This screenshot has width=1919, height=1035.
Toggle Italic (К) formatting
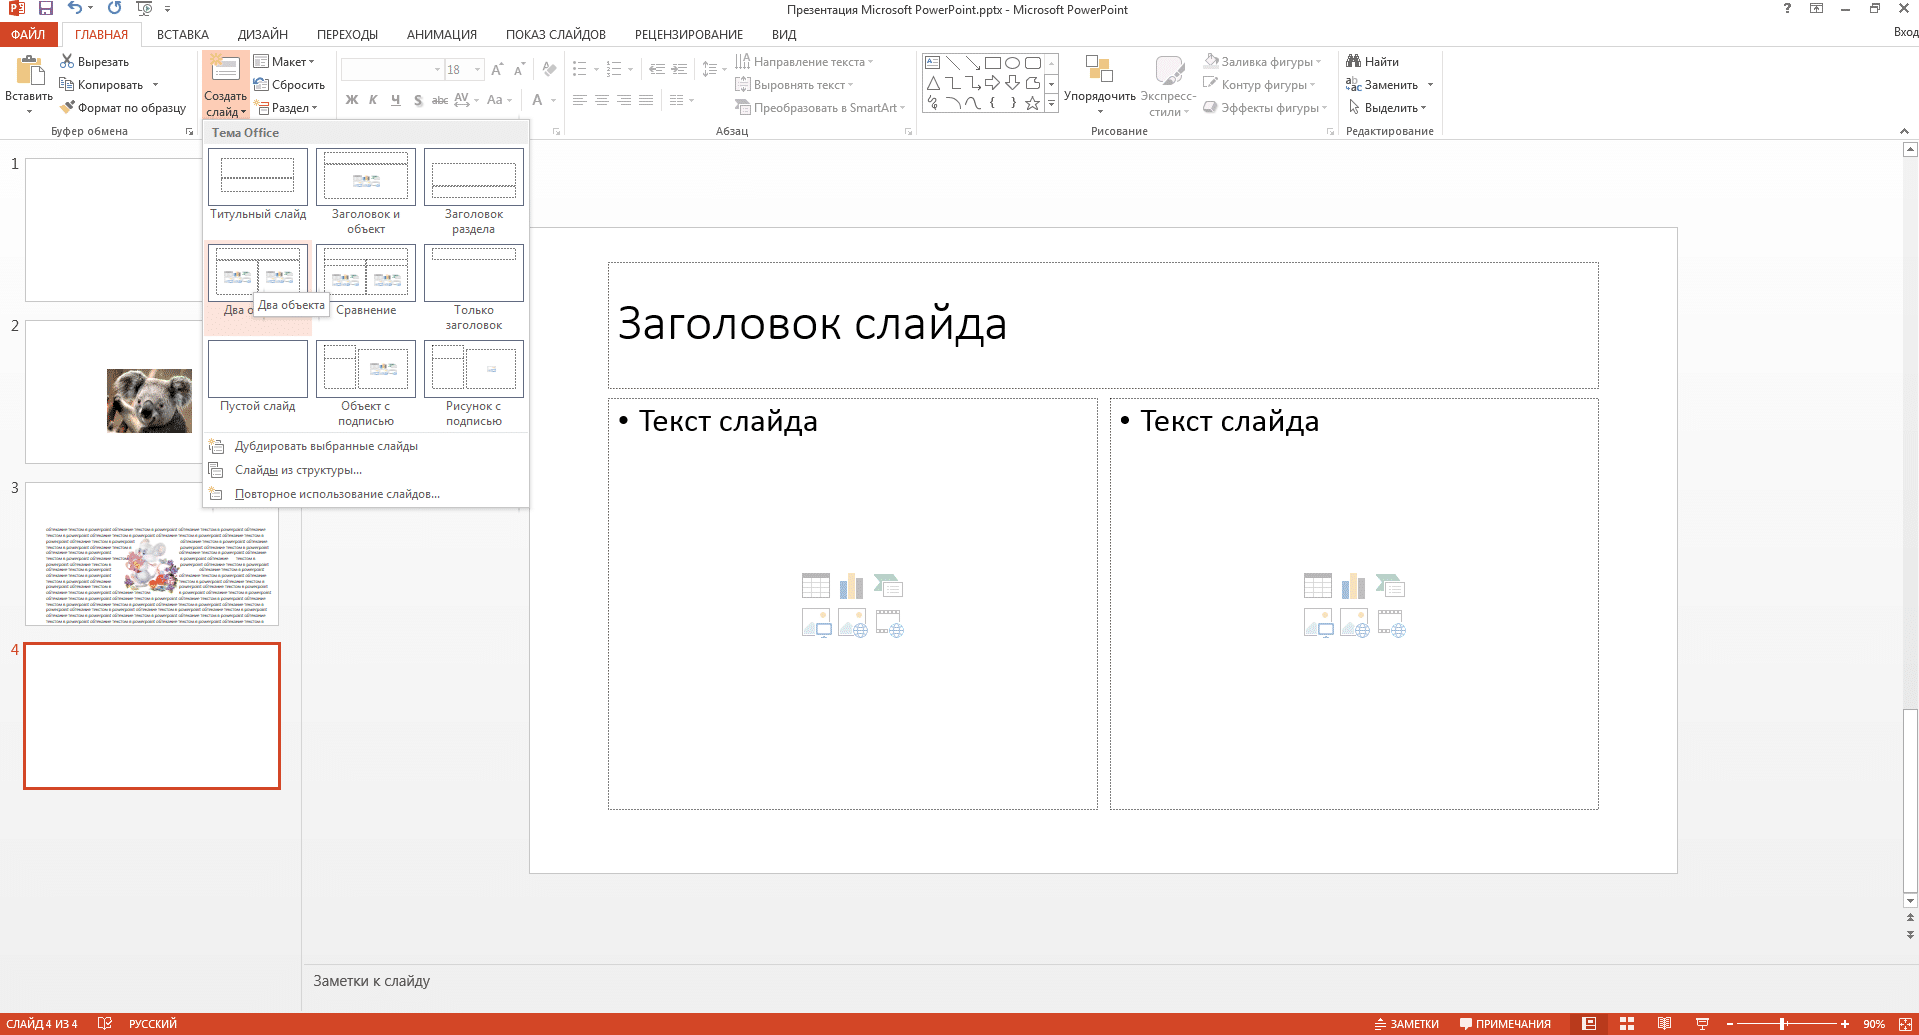tap(373, 100)
